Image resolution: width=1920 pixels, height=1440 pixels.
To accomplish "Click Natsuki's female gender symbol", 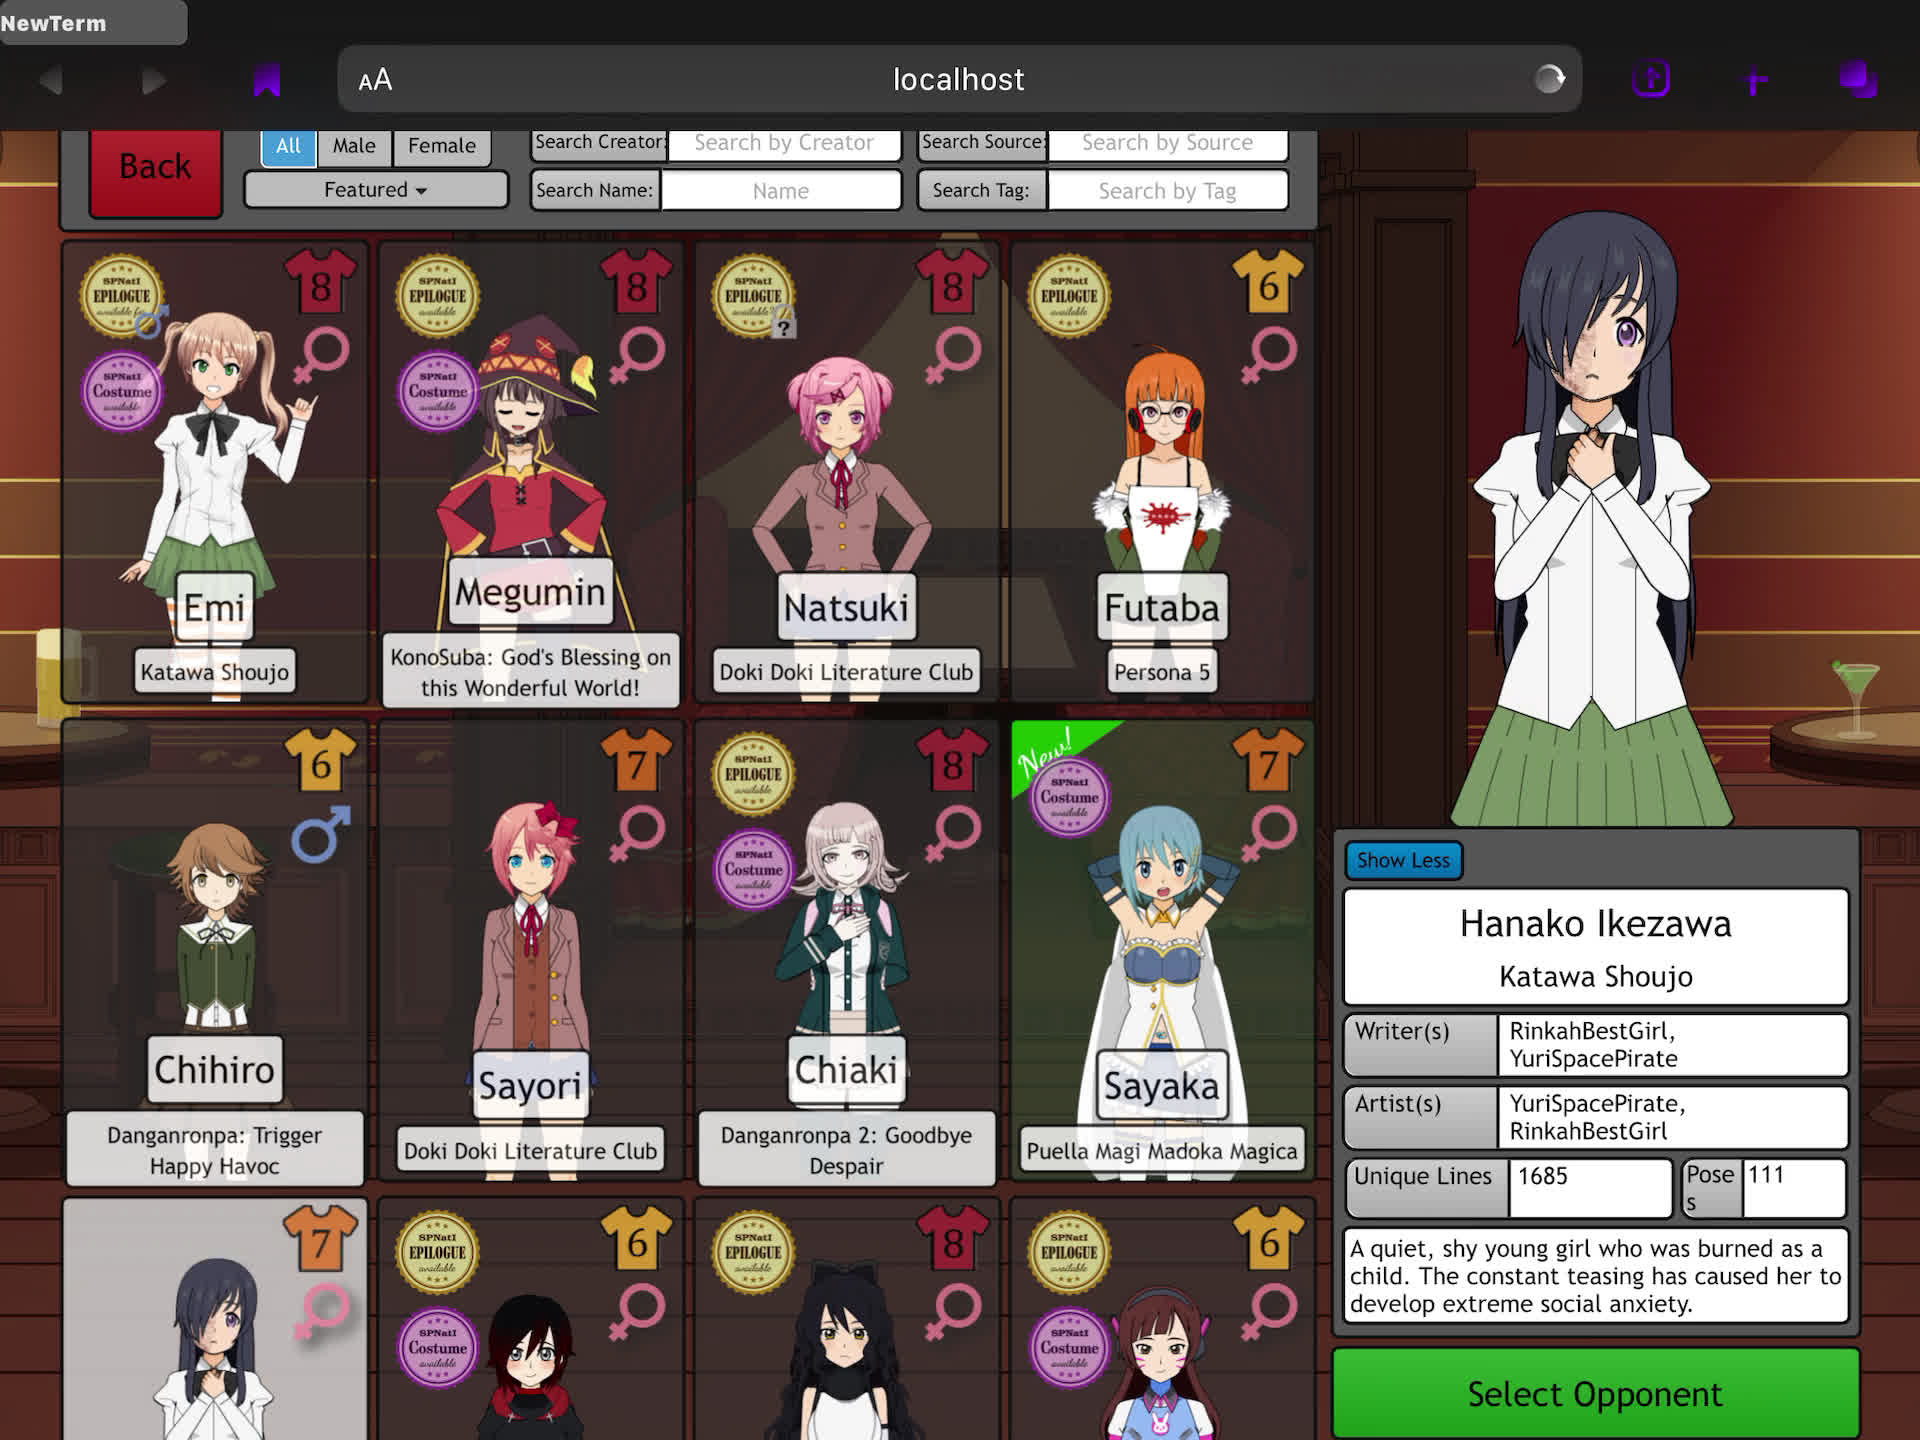I will pyautogui.click(x=952, y=356).
